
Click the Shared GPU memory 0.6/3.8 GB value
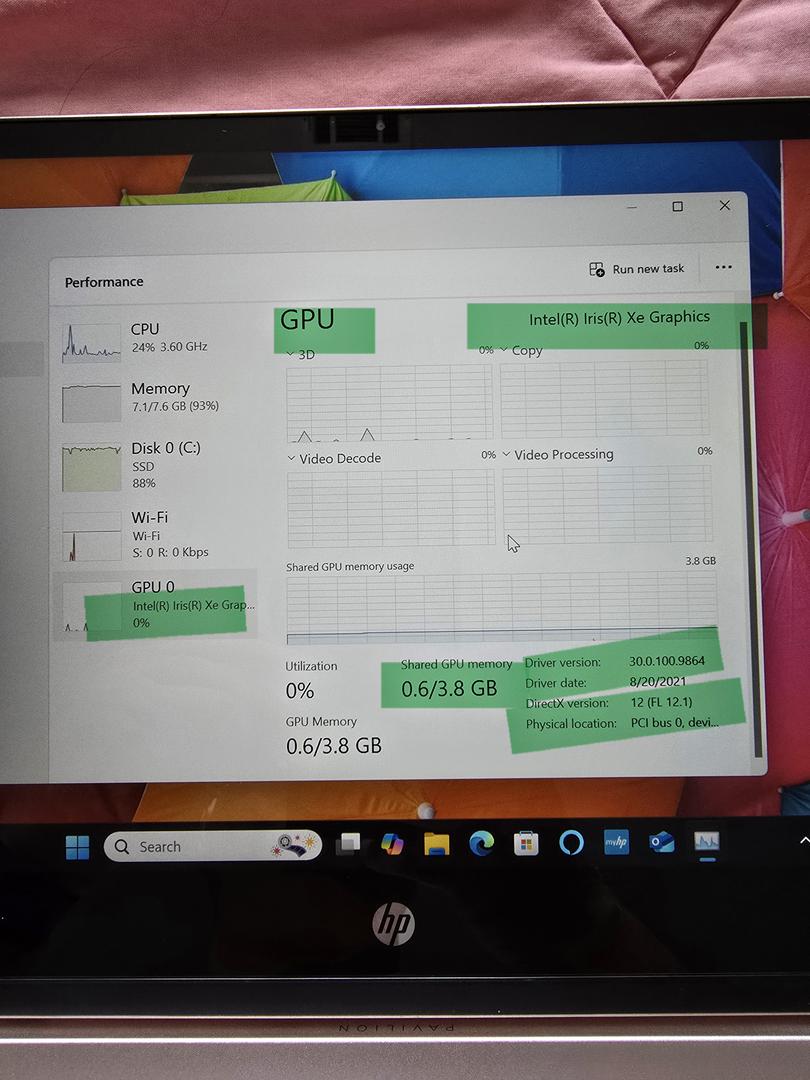pyautogui.click(x=449, y=688)
